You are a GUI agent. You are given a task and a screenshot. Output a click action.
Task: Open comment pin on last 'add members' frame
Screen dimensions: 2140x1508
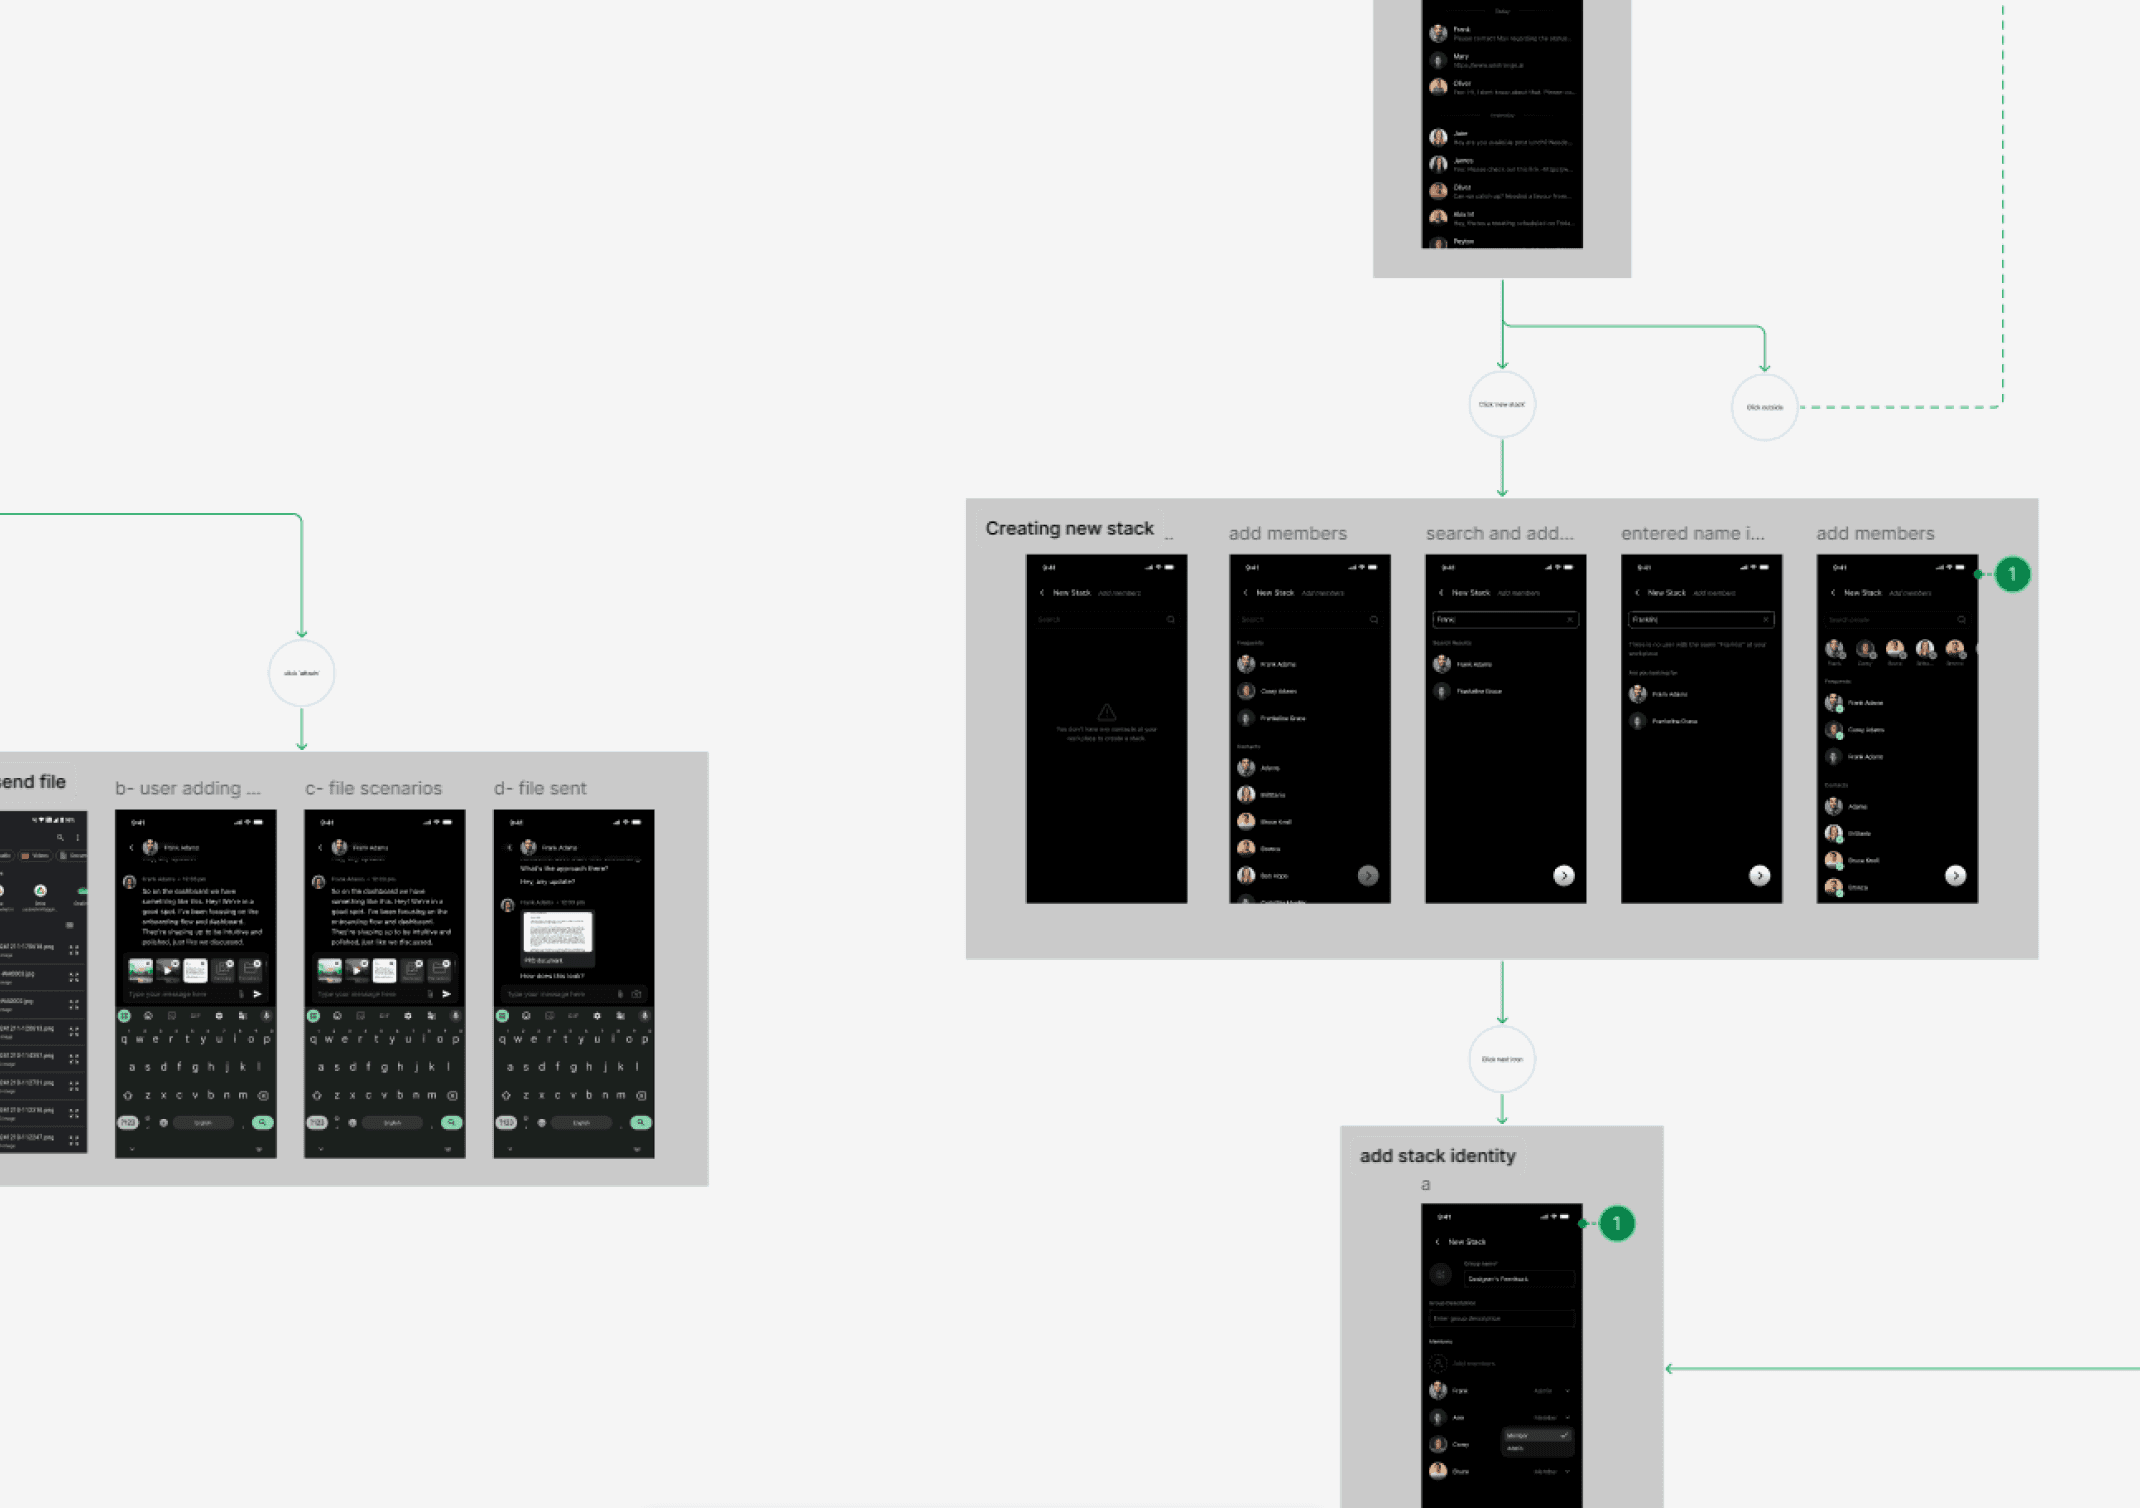coord(2012,574)
